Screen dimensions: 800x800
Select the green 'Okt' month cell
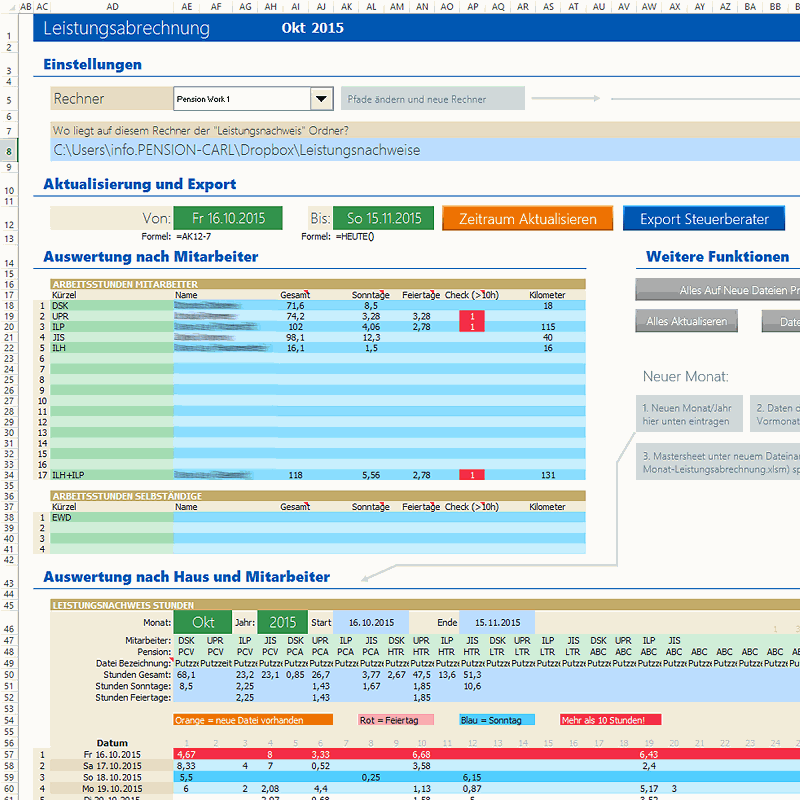point(202,622)
